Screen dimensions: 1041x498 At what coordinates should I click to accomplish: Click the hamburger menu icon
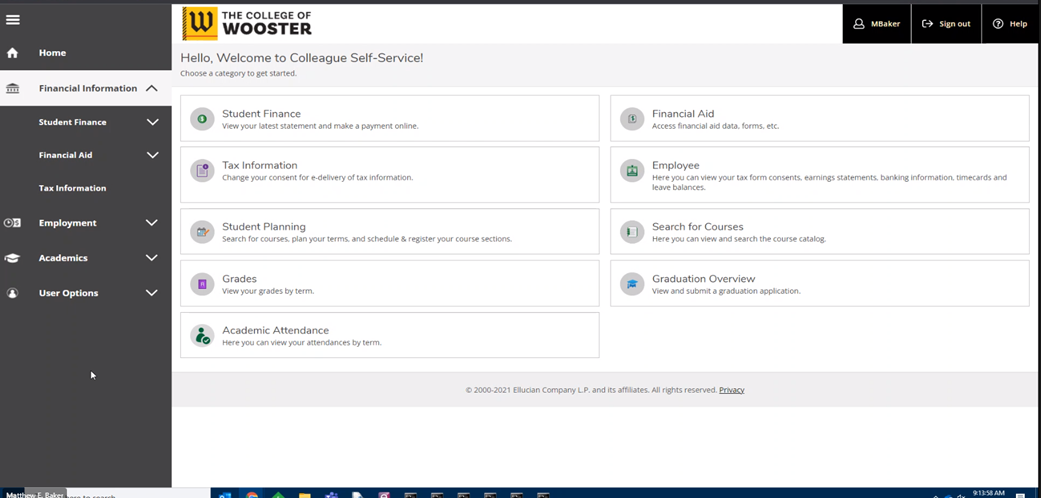pos(13,20)
